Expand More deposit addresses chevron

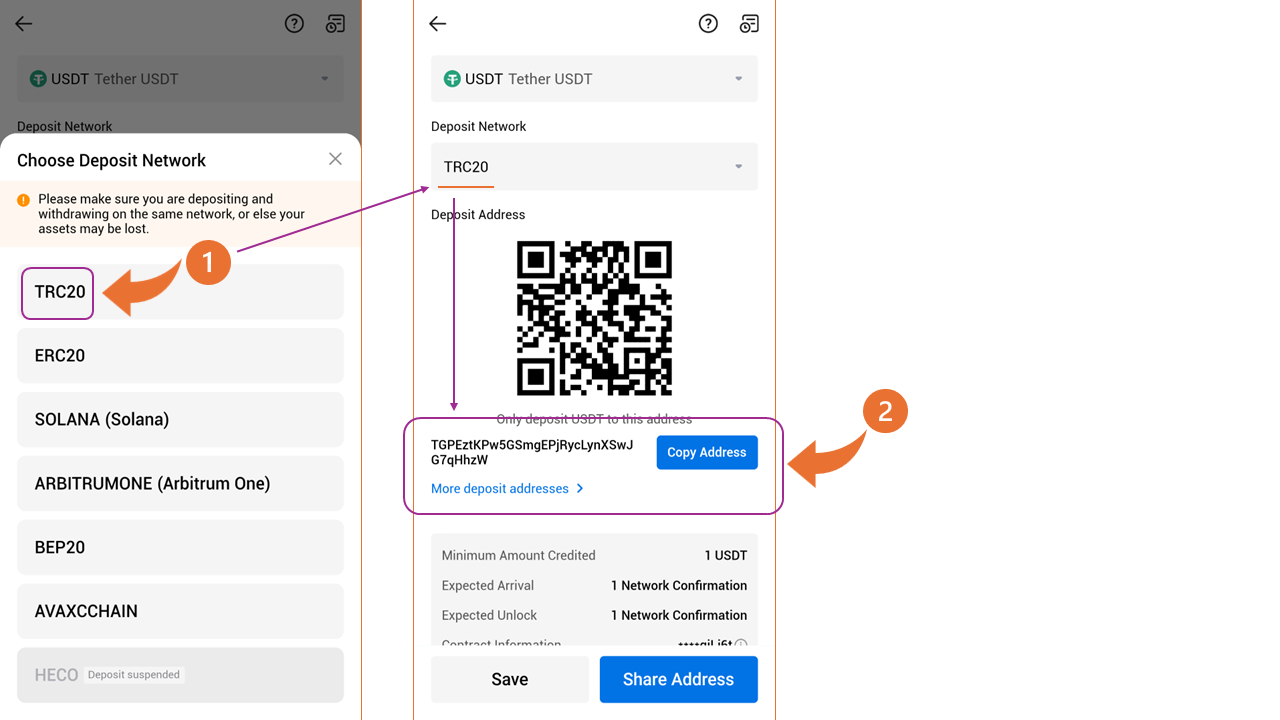pos(580,489)
